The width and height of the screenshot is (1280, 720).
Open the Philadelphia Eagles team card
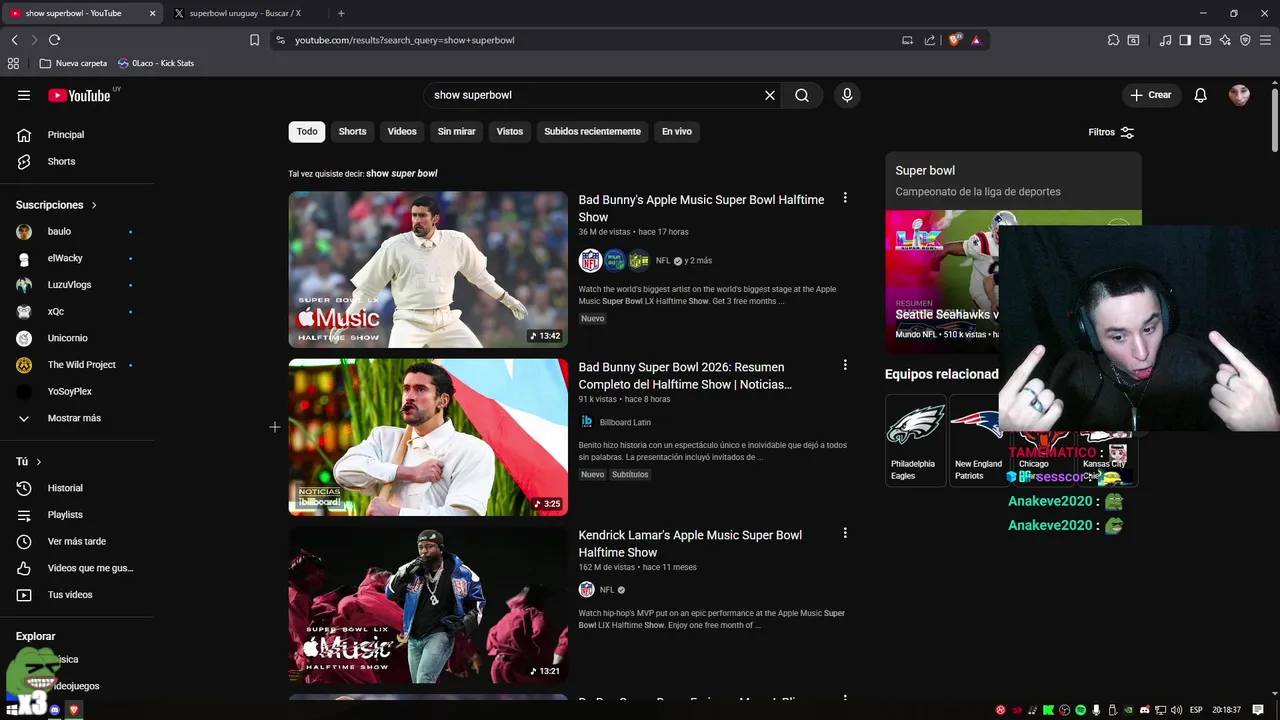915,440
